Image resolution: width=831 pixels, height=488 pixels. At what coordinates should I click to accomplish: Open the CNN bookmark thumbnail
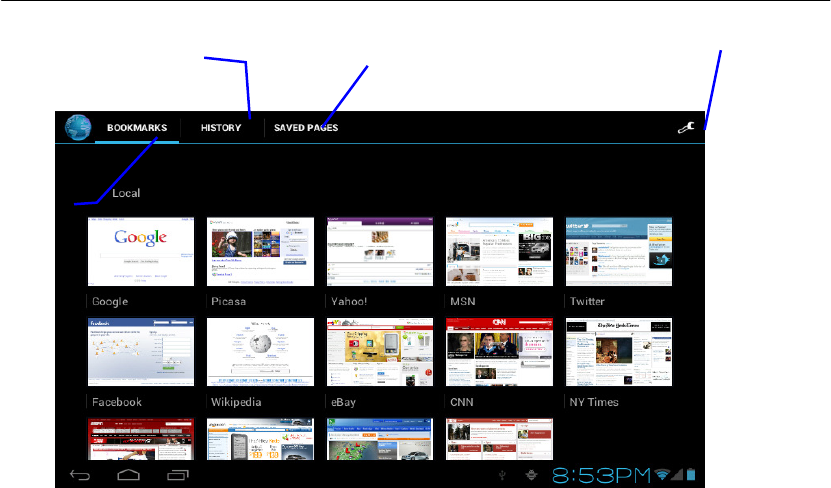pos(499,352)
